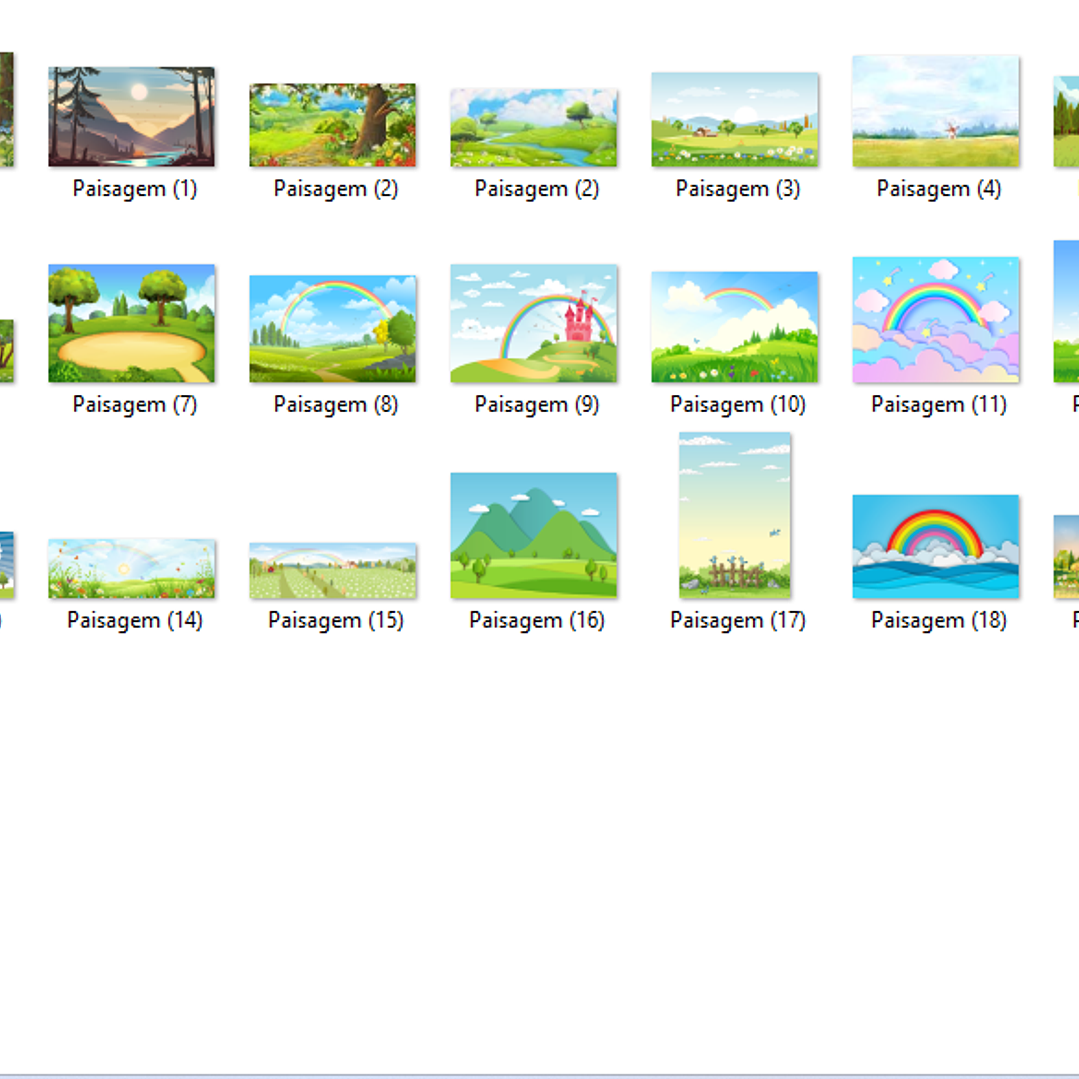Click the "Paisagem (4)" file name text
The image size is (1079, 1079).
point(938,189)
